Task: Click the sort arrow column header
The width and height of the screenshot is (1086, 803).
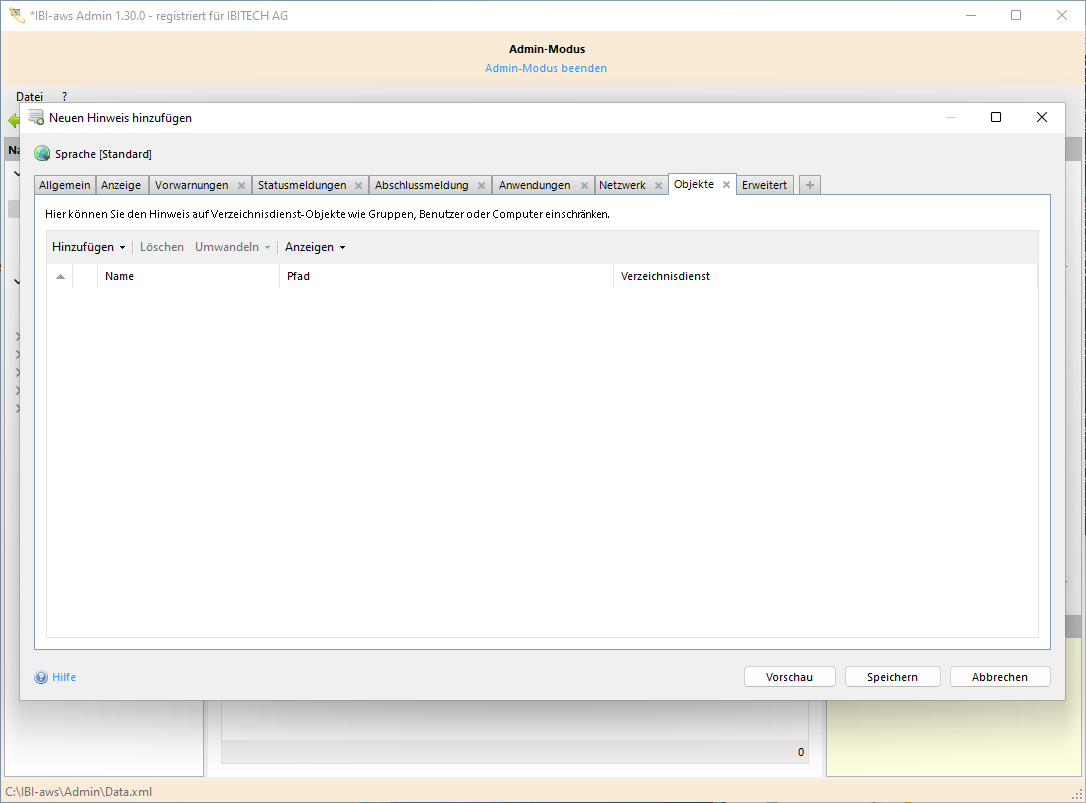Action: click(x=60, y=277)
